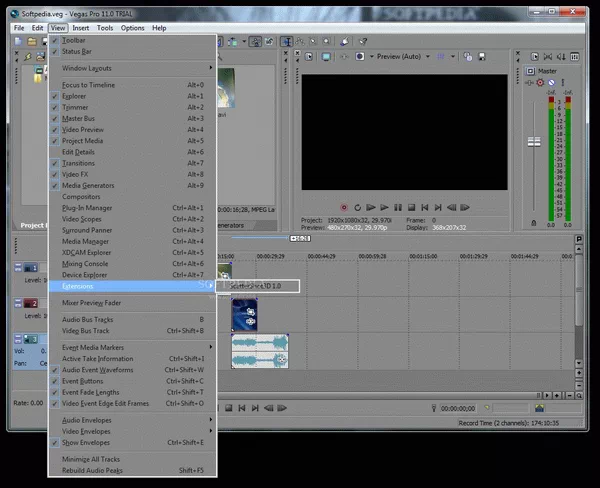
Task: Open the Insert menu
Action: tap(81, 28)
